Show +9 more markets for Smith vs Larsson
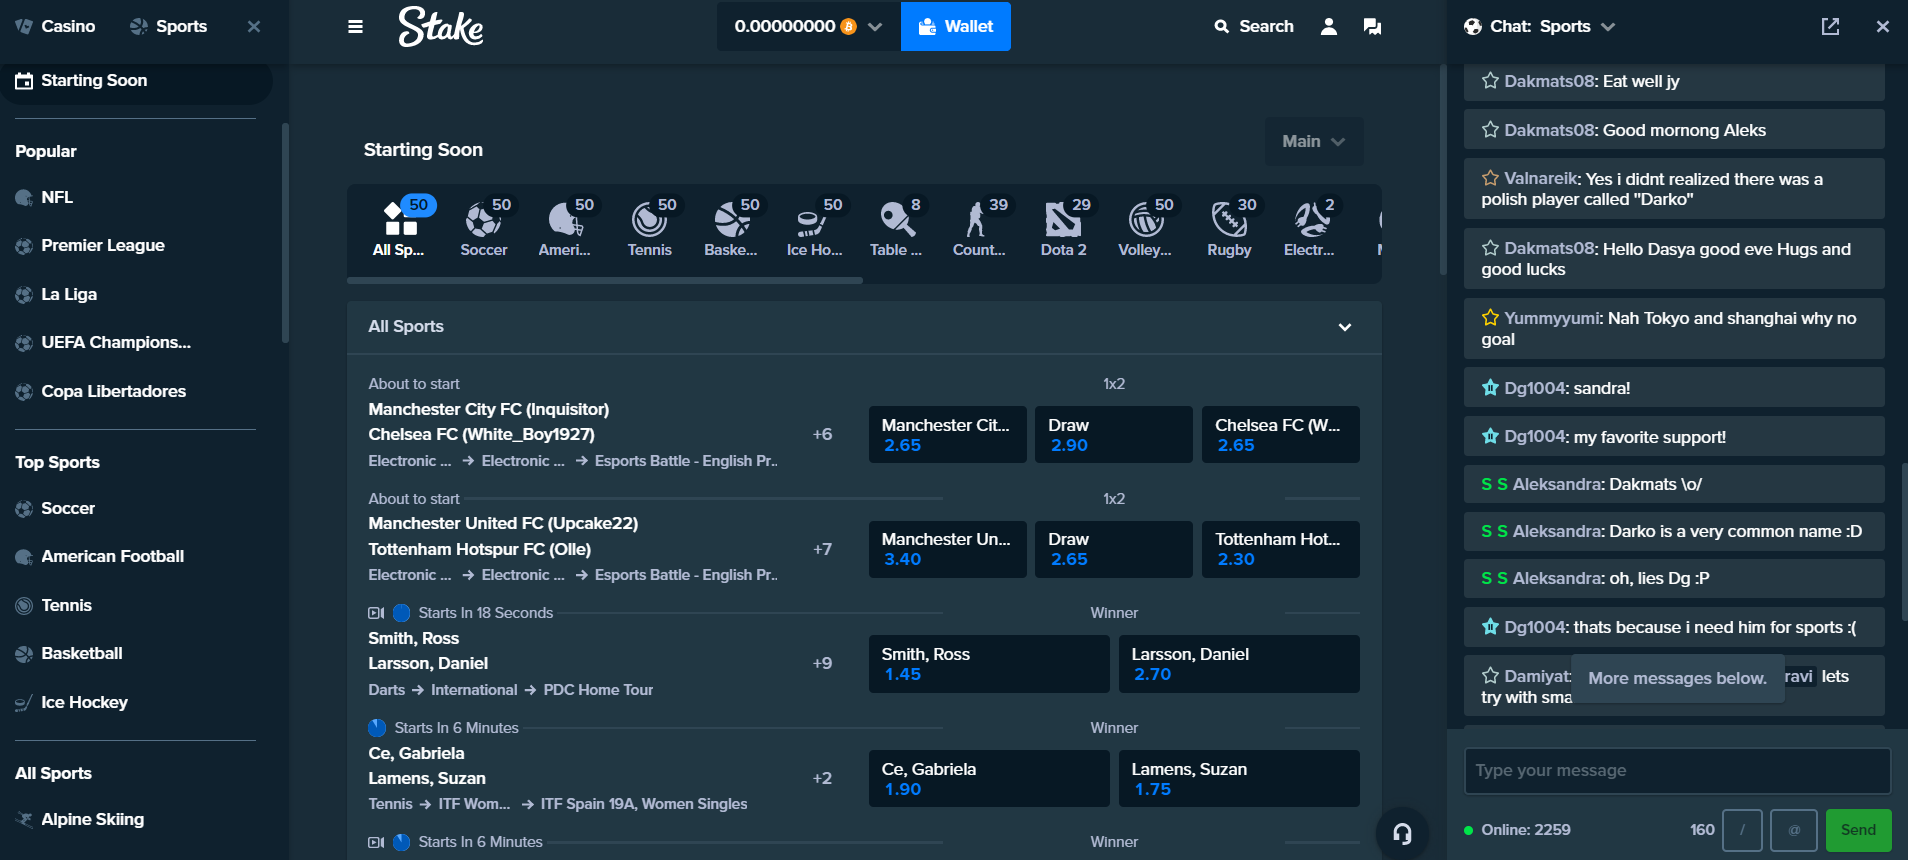Screen dimensions: 1908x860 [822, 663]
